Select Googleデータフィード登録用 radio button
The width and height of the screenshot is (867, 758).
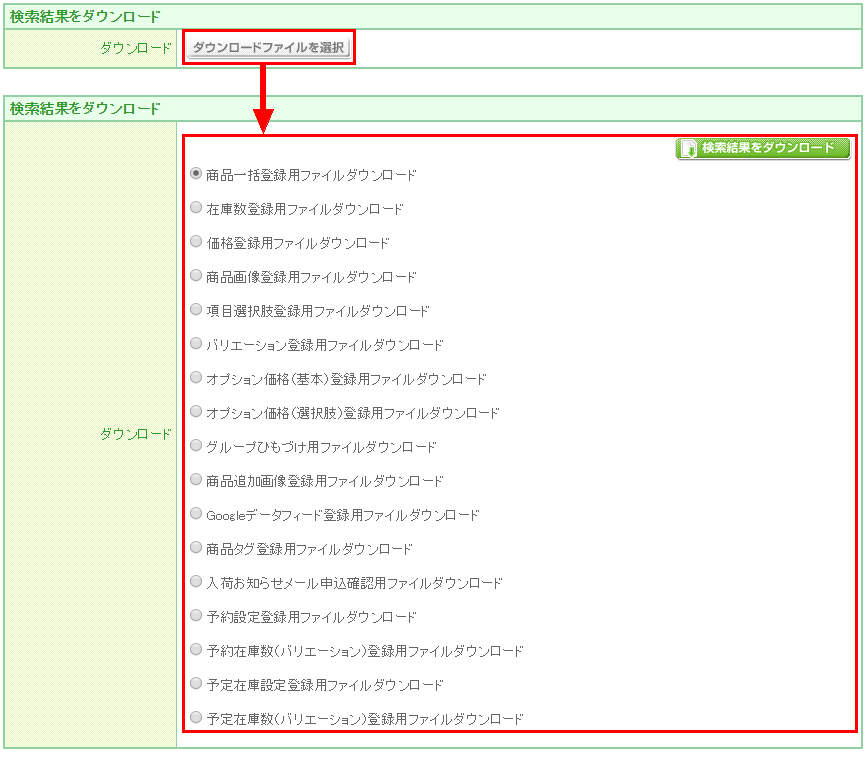[x=196, y=514]
